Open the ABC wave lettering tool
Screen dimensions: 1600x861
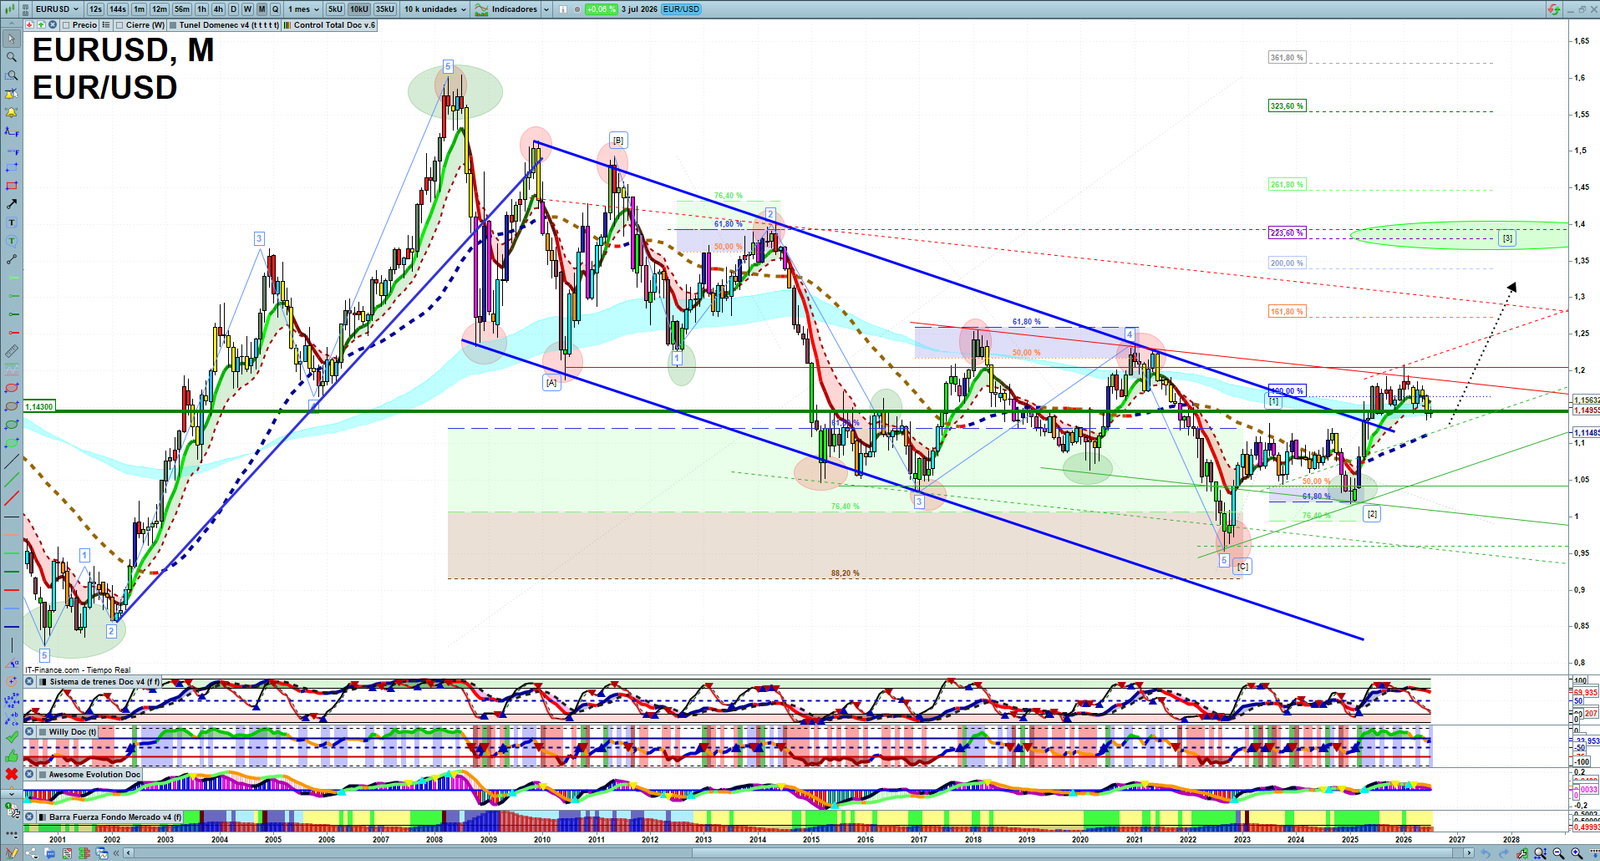[12, 718]
